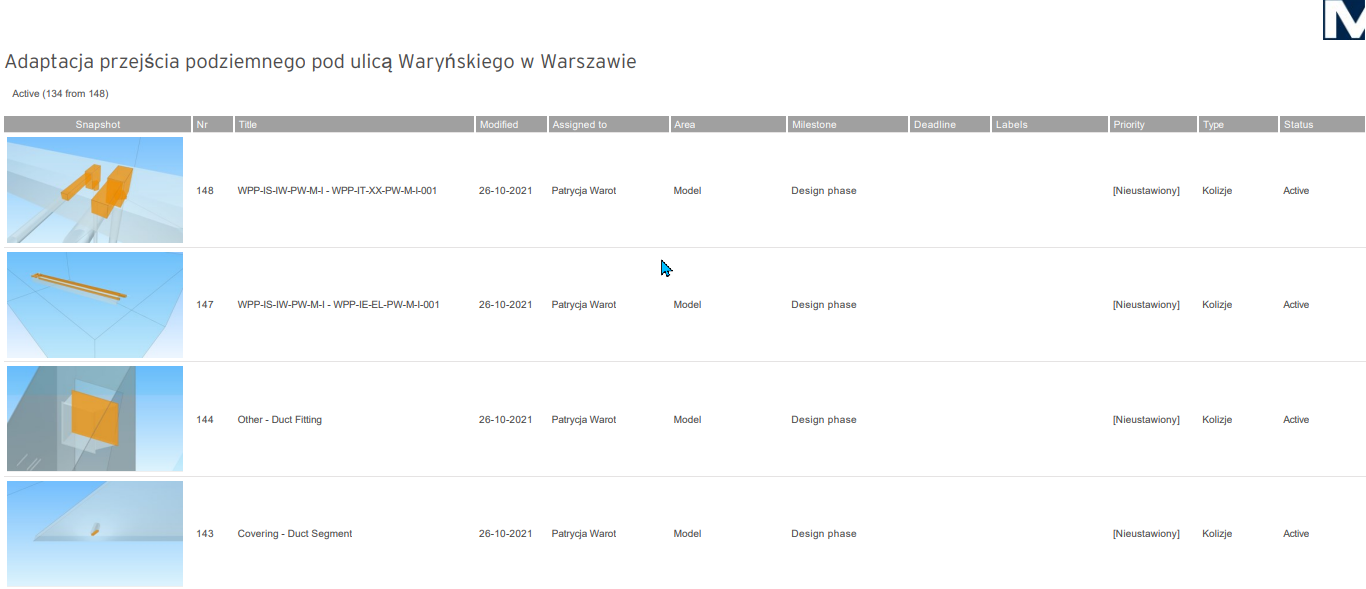Select the title Other - Duct Fitting
This screenshot has height=589, width=1366.
tap(280, 420)
